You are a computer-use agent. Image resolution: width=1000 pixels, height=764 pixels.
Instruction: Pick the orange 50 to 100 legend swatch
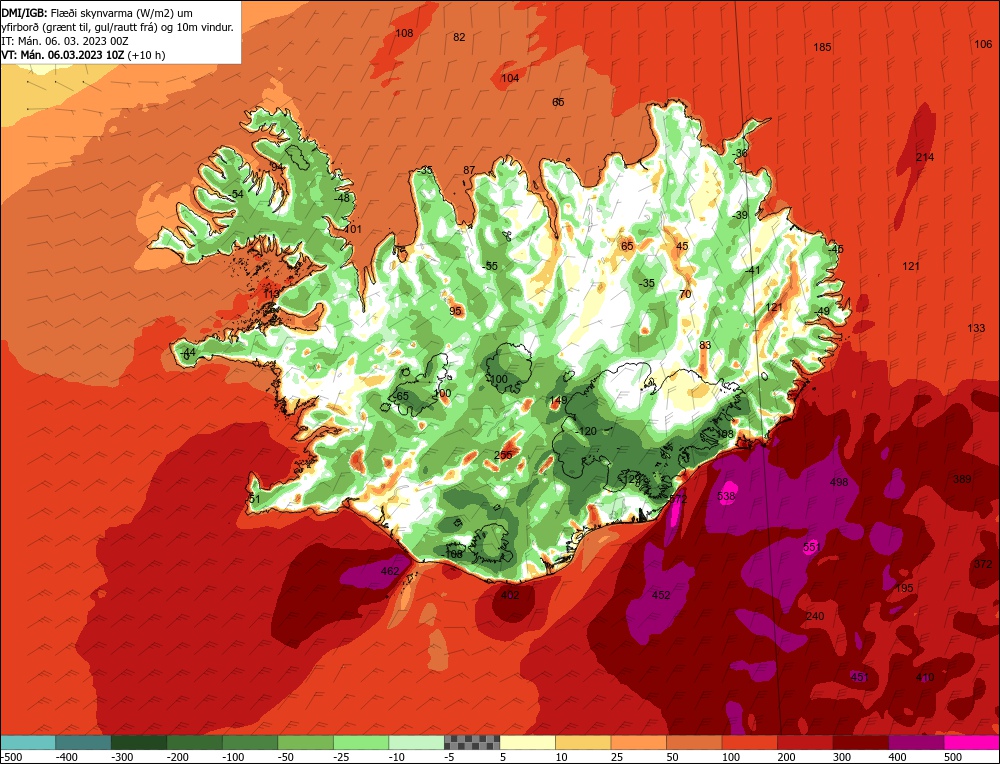tap(694, 742)
